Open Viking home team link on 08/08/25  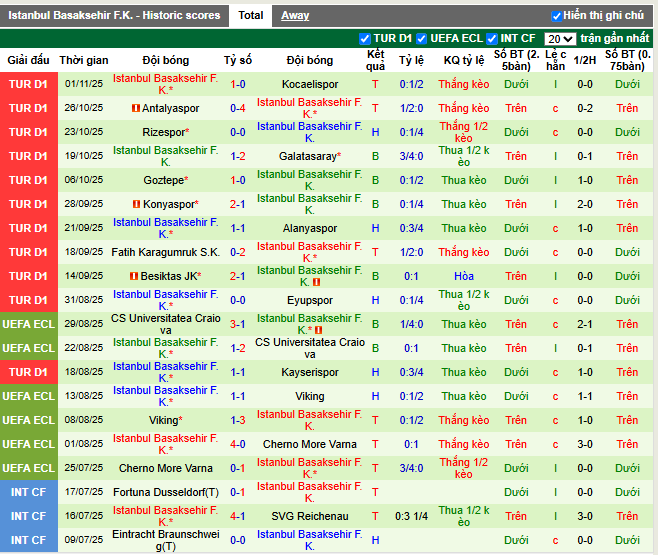tap(165, 420)
